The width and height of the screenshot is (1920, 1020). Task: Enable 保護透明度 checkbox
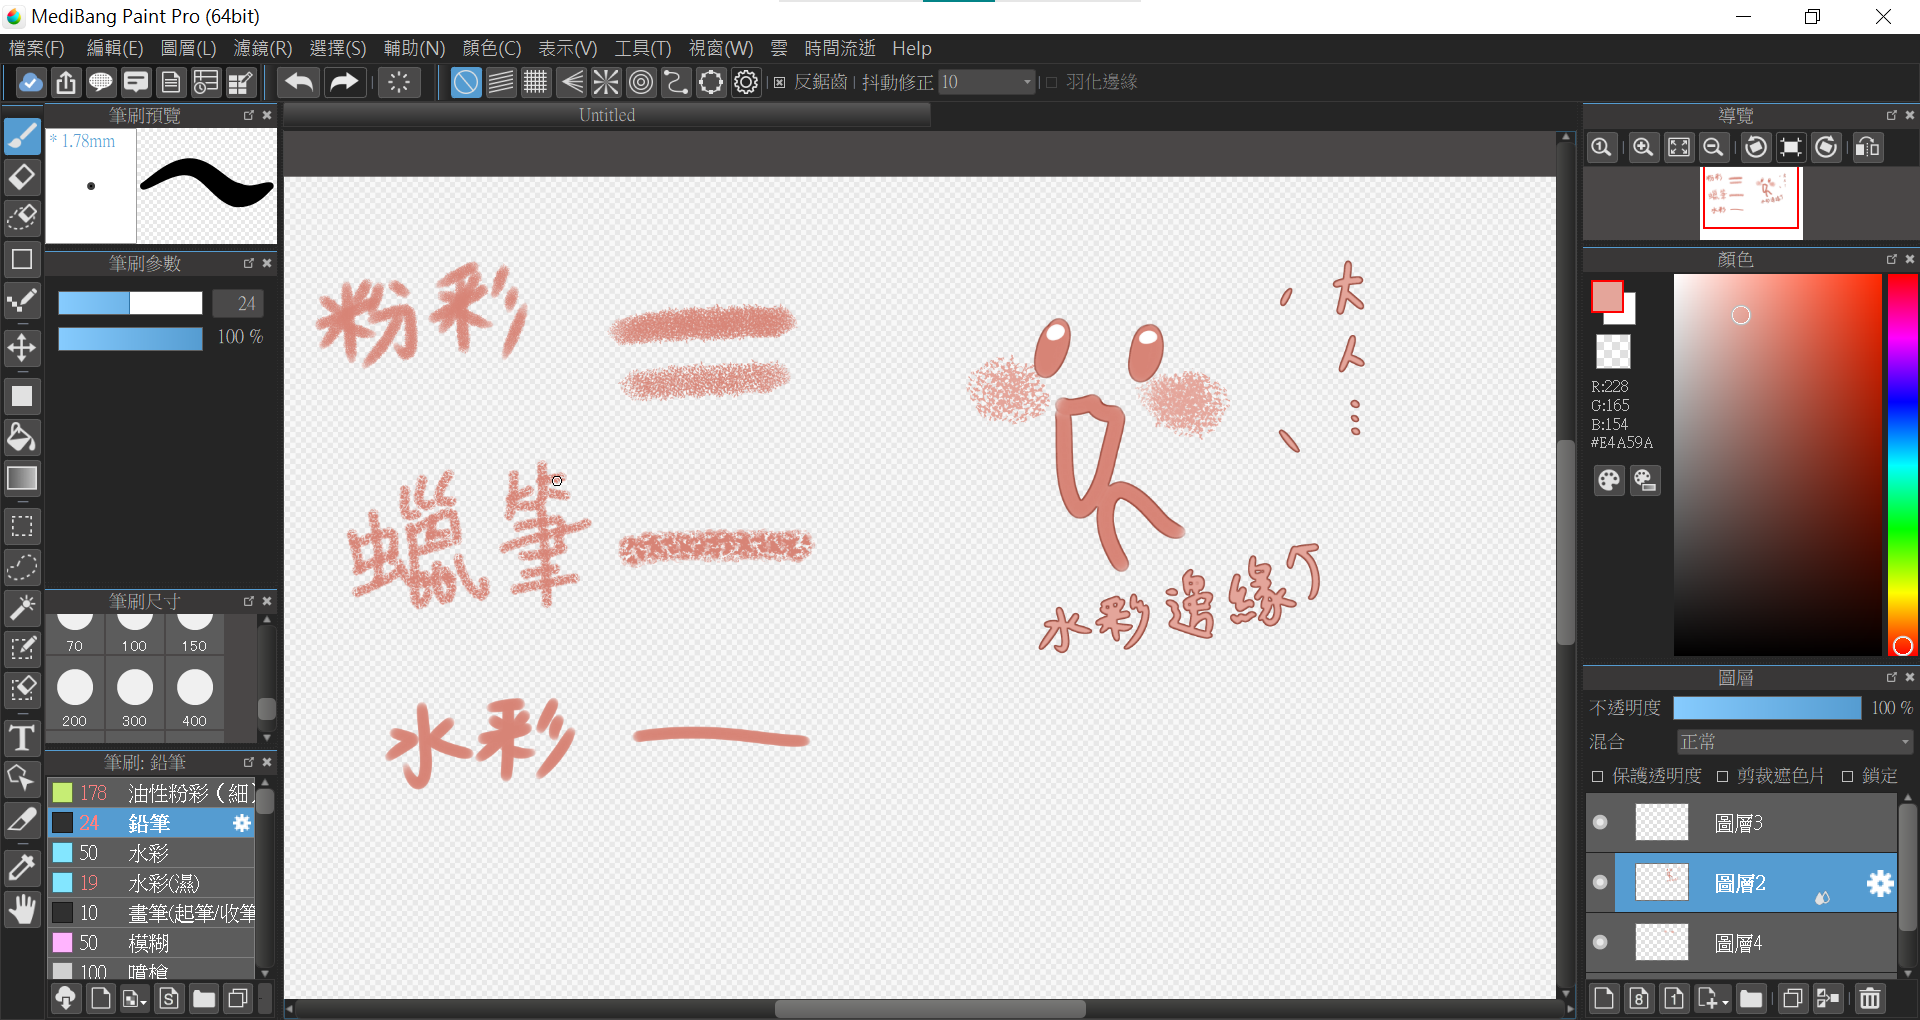click(1597, 777)
